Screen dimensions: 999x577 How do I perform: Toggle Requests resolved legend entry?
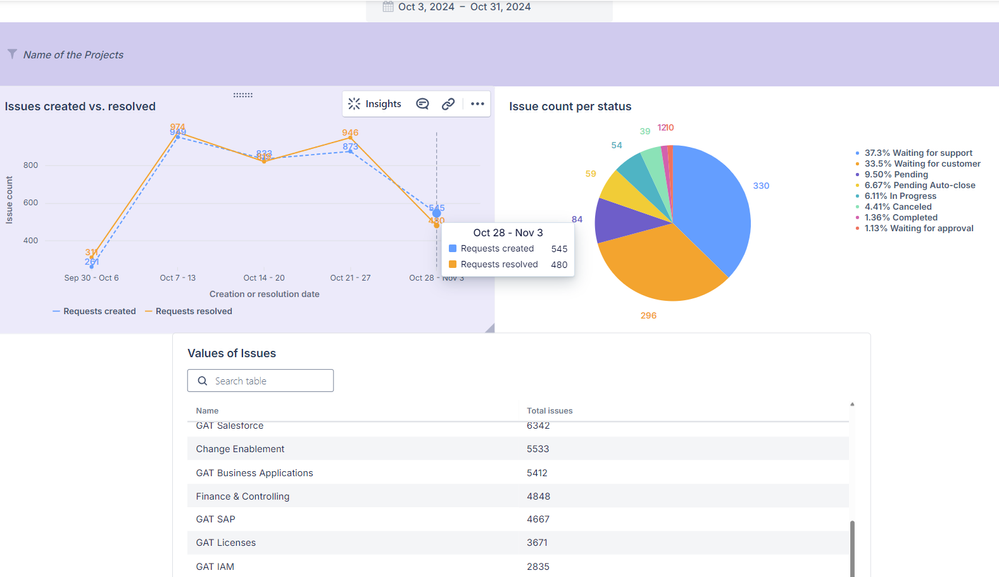click(x=189, y=311)
